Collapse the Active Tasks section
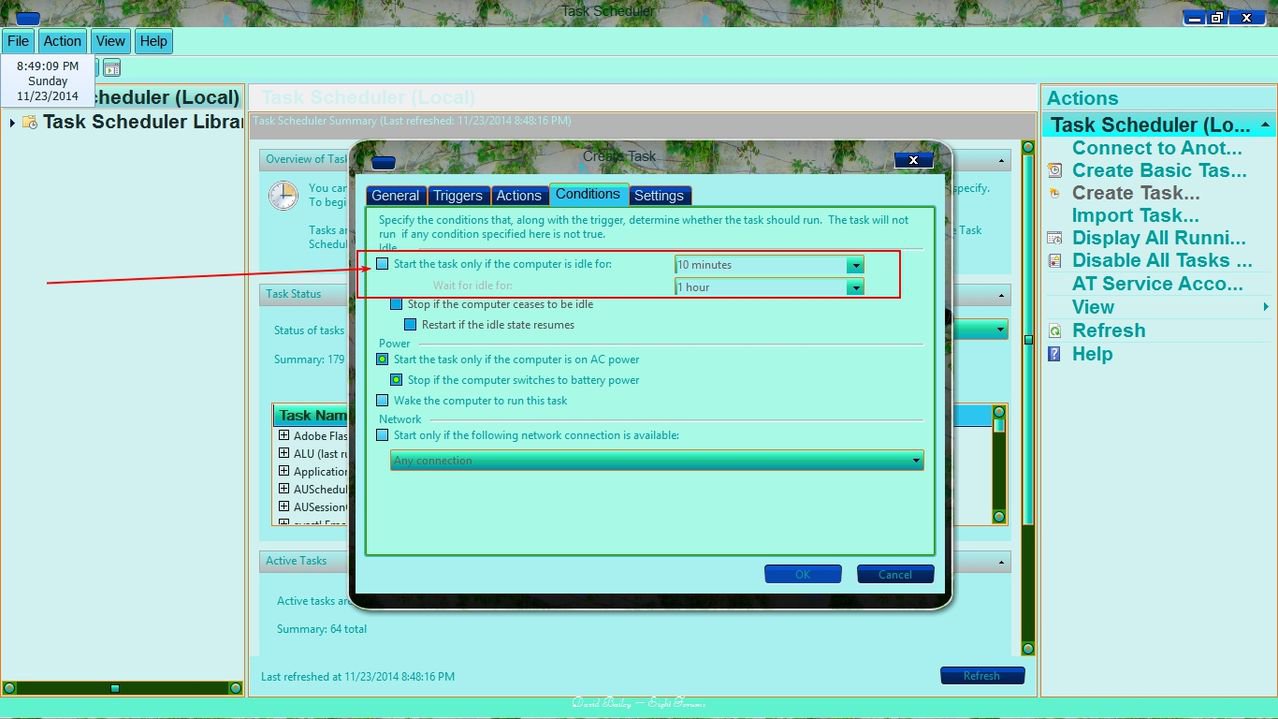 coord(1002,562)
